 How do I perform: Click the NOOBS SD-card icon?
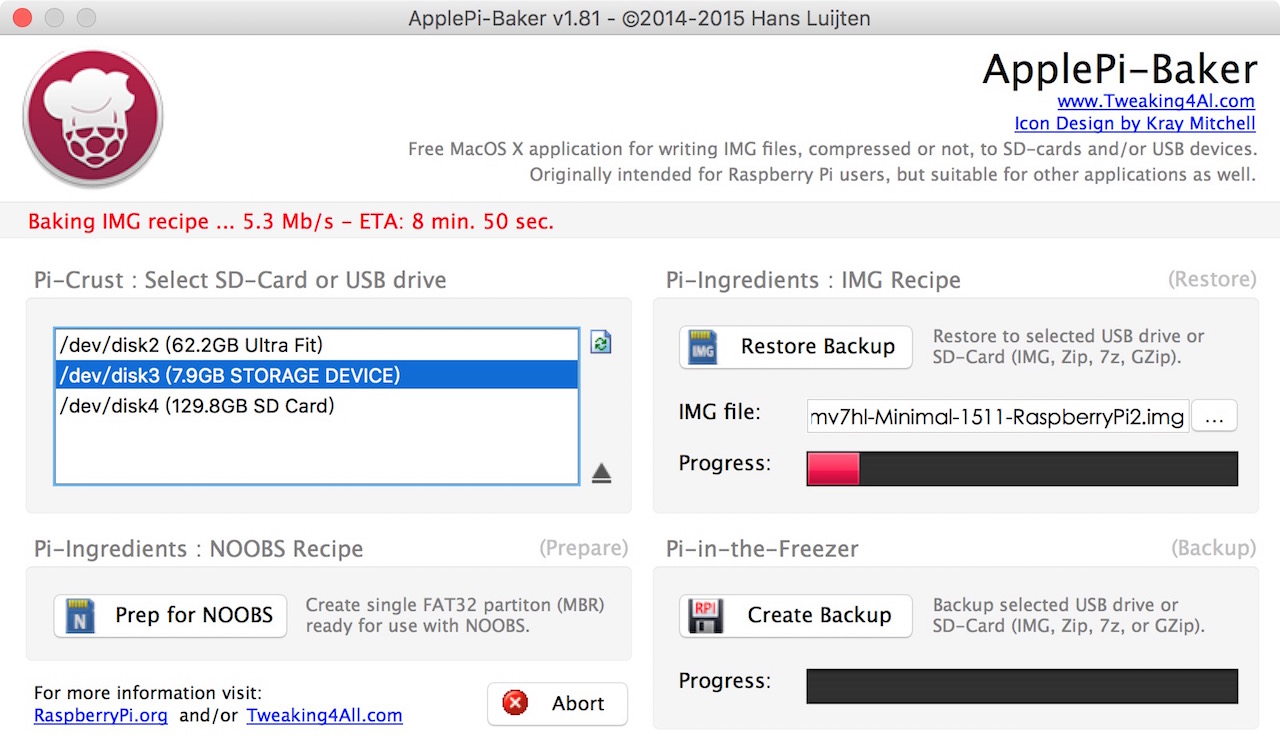tap(80, 616)
